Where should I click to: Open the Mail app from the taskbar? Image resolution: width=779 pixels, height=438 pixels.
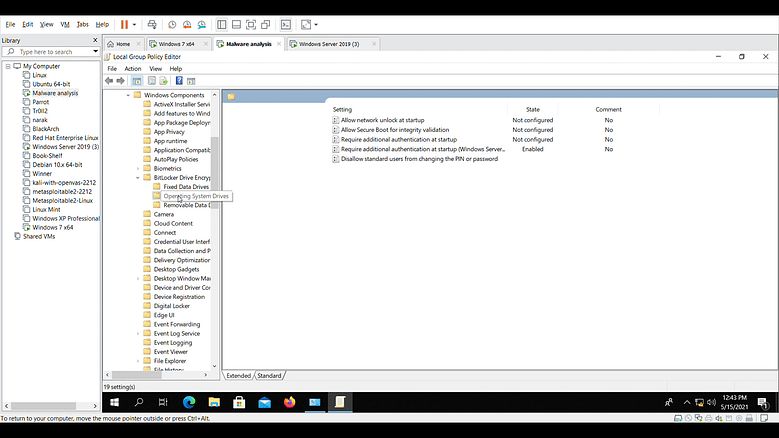point(264,402)
